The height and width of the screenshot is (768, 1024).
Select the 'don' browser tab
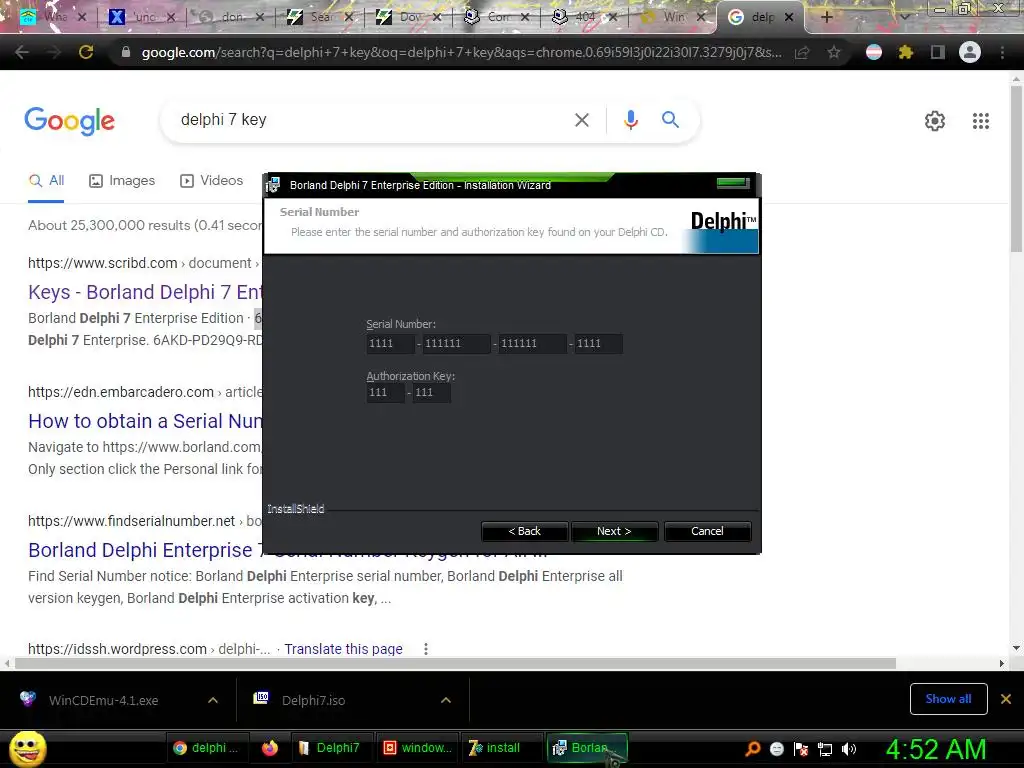pos(232,17)
